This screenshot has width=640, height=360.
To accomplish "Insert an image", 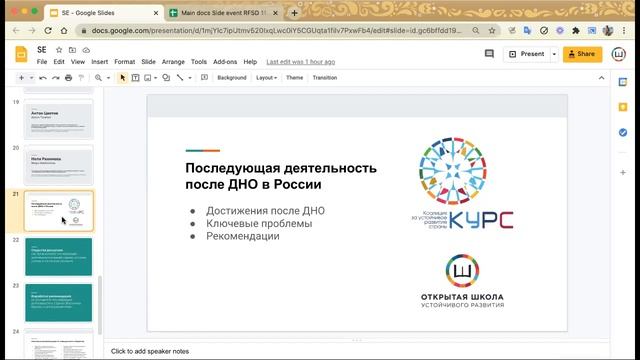I will pos(148,78).
